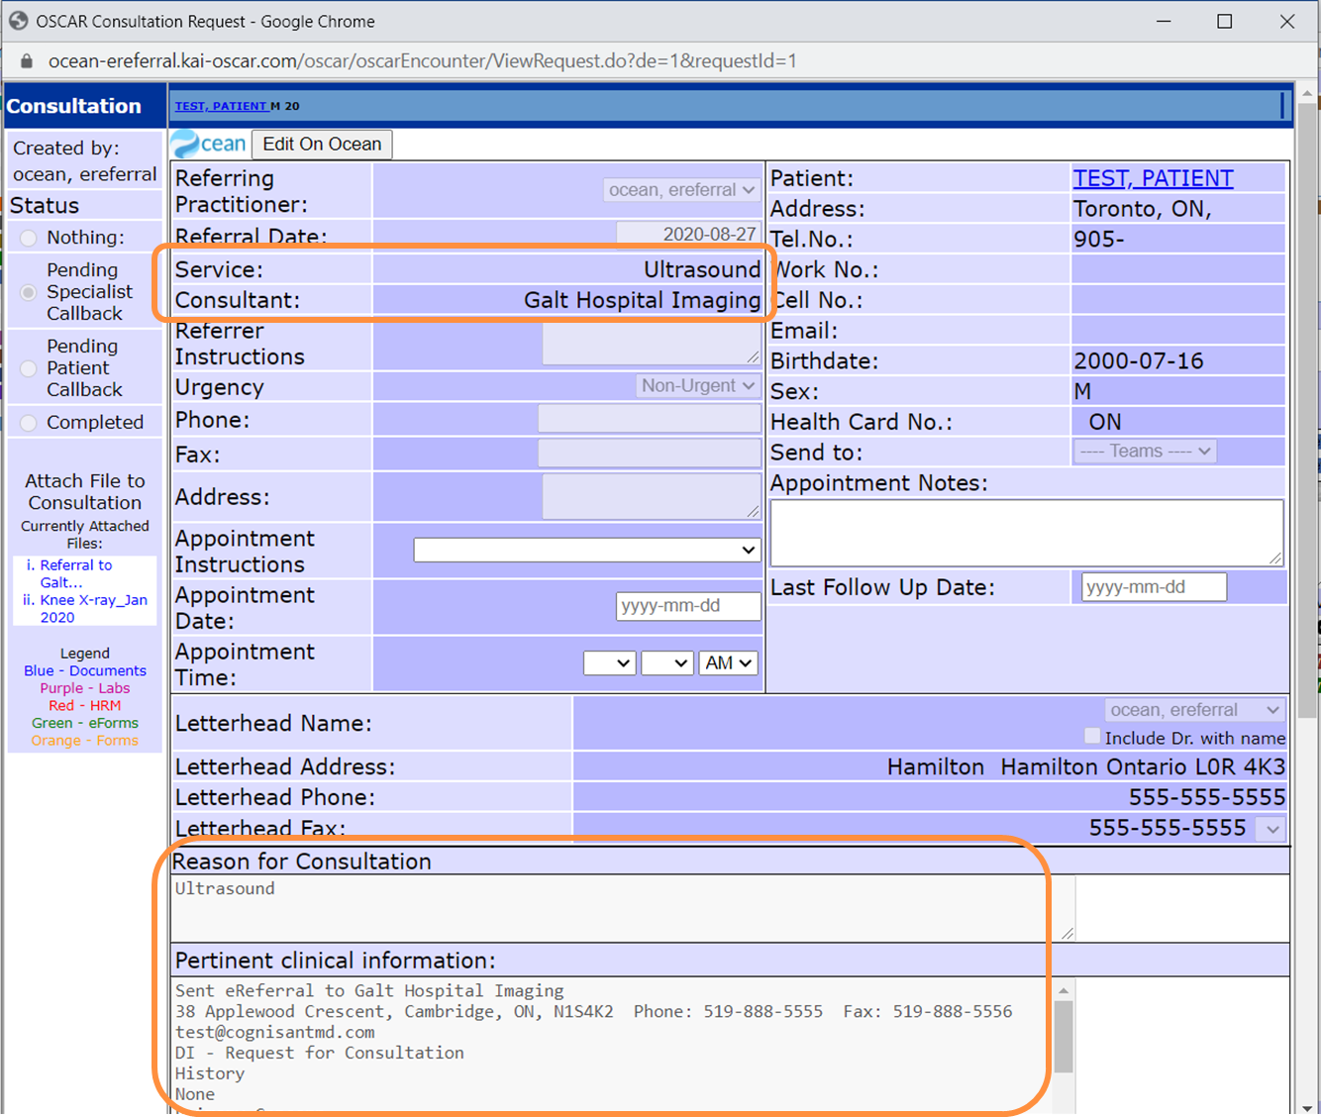Viewport: 1321px width, 1117px height.
Task: Open Referring Practitioner dropdown
Action: tap(682, 190)
